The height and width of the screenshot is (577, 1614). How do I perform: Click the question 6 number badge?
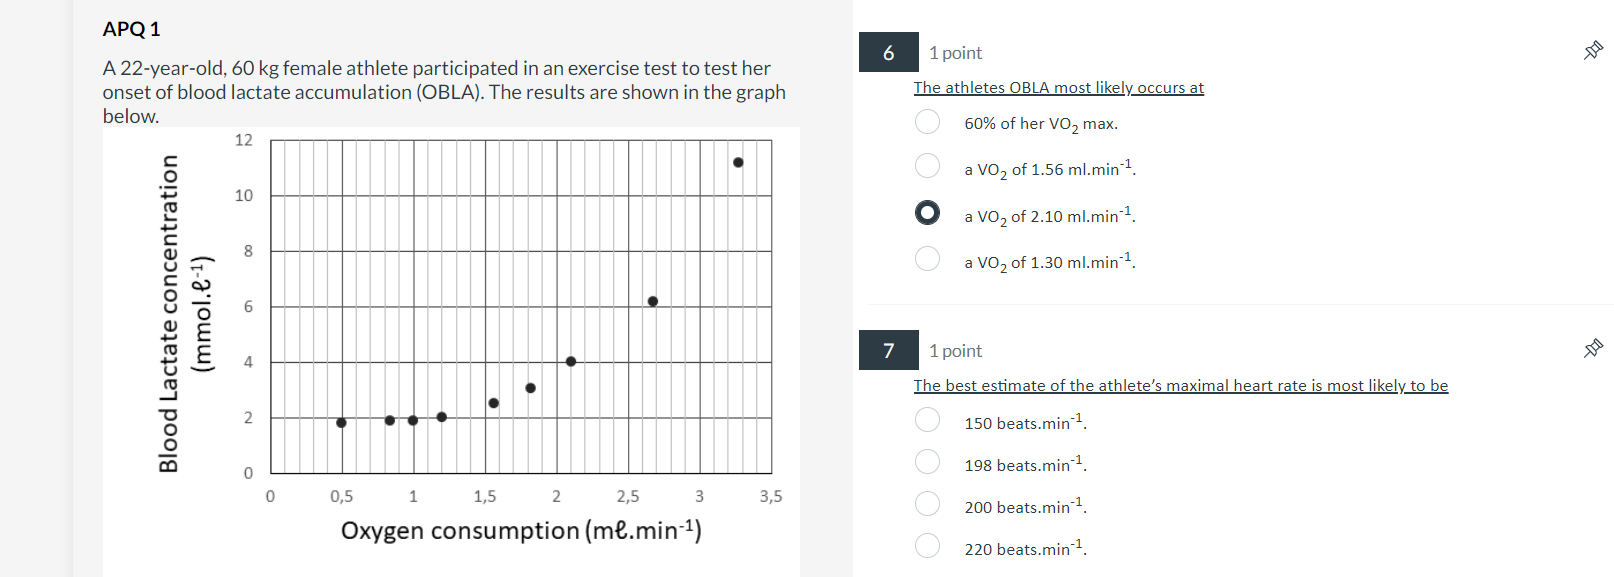888,52
